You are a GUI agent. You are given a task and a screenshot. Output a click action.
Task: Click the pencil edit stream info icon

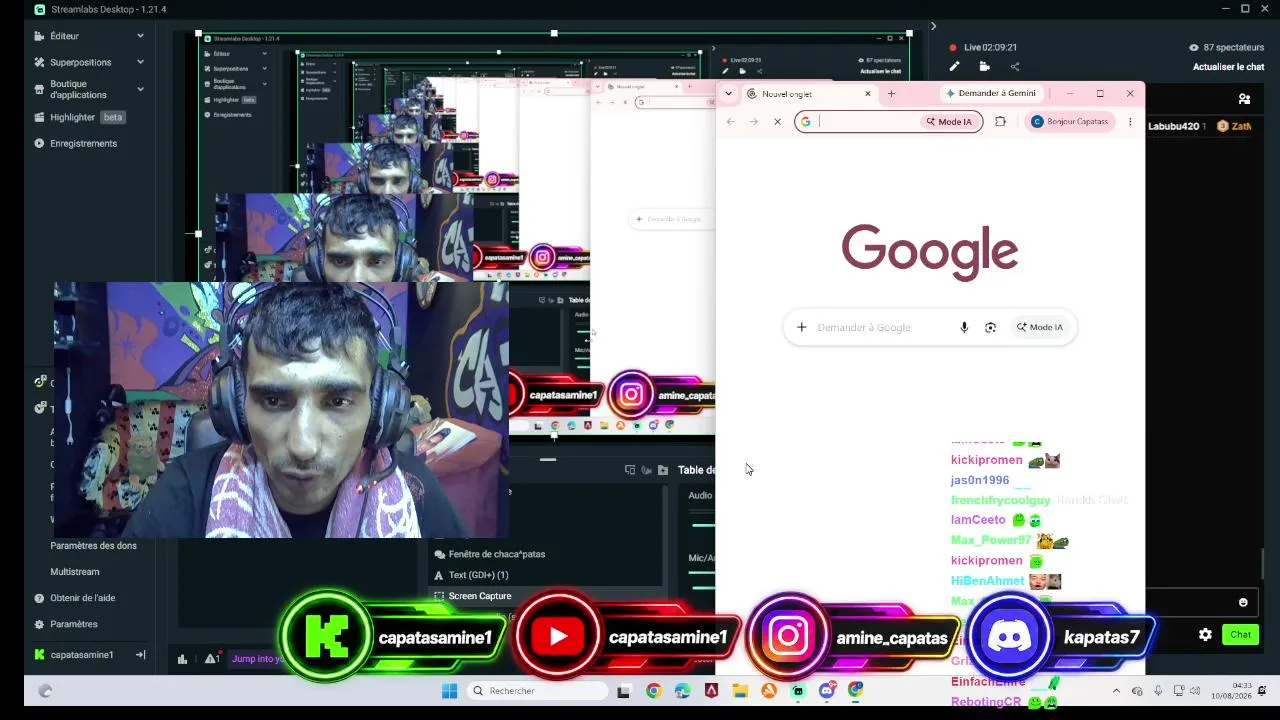coord(954,67)
